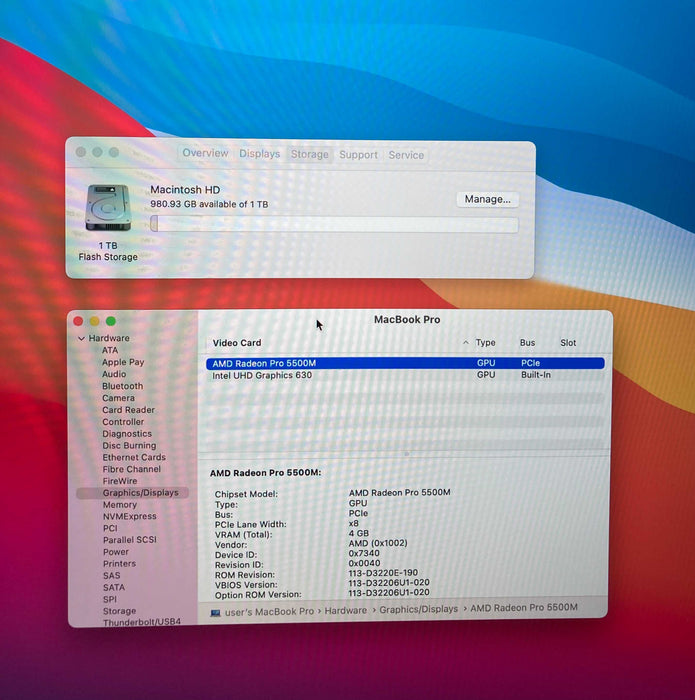Select Thunderbolt/USB4 in the sidebar
695x700 pixels.
click(x=142, y=621)
